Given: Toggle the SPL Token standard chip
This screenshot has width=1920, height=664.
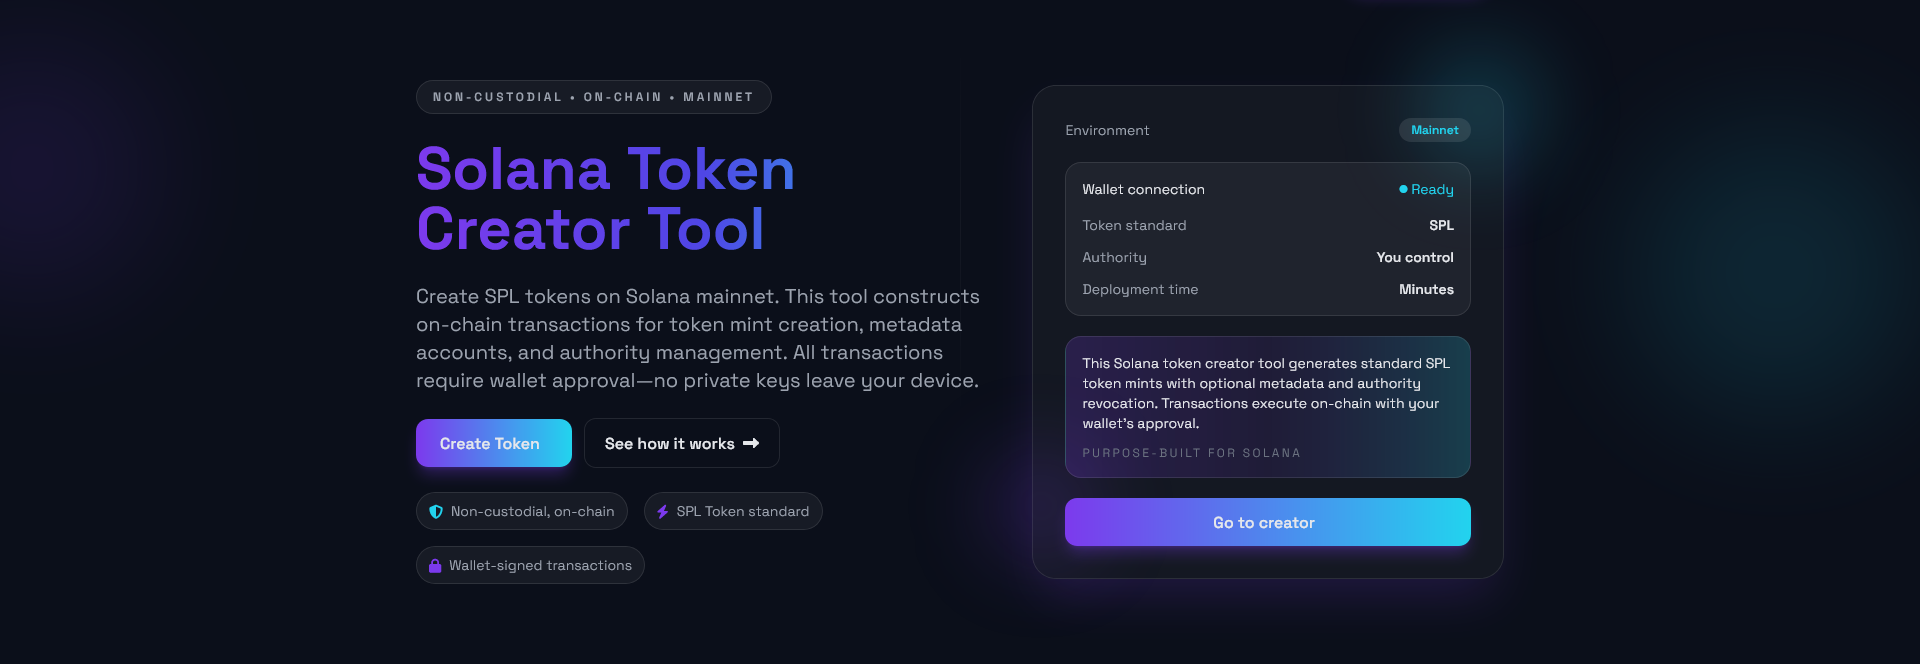Looking at the screenshot, I should tap(733, 511).
